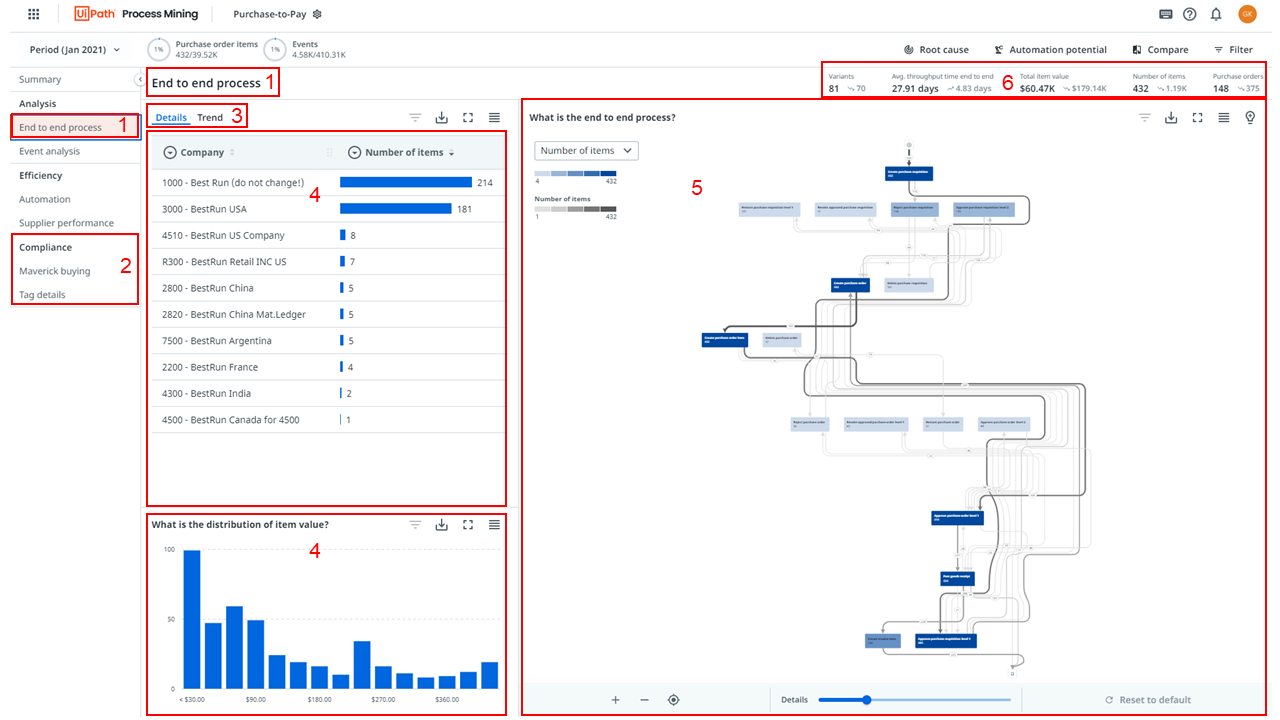Click the Root cause button
The image size is (1280, 720).
click(936, 49)
